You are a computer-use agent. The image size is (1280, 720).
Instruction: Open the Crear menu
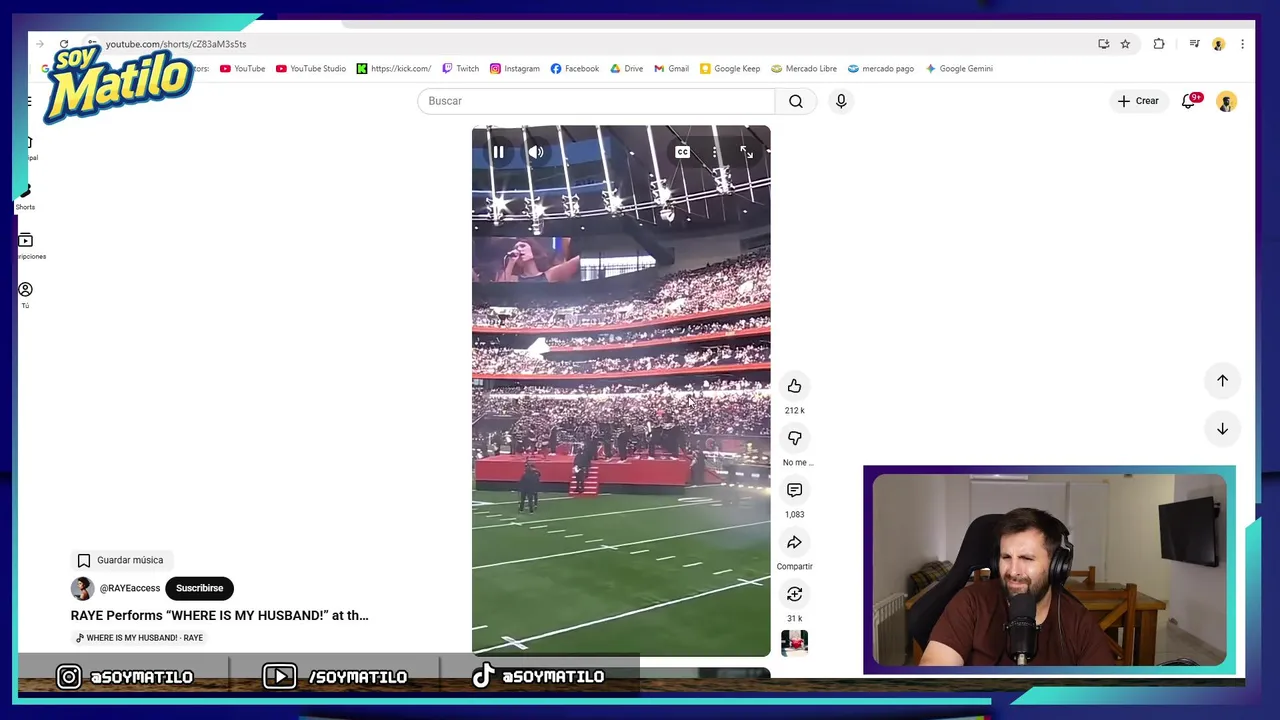[x=1138, y=101]
